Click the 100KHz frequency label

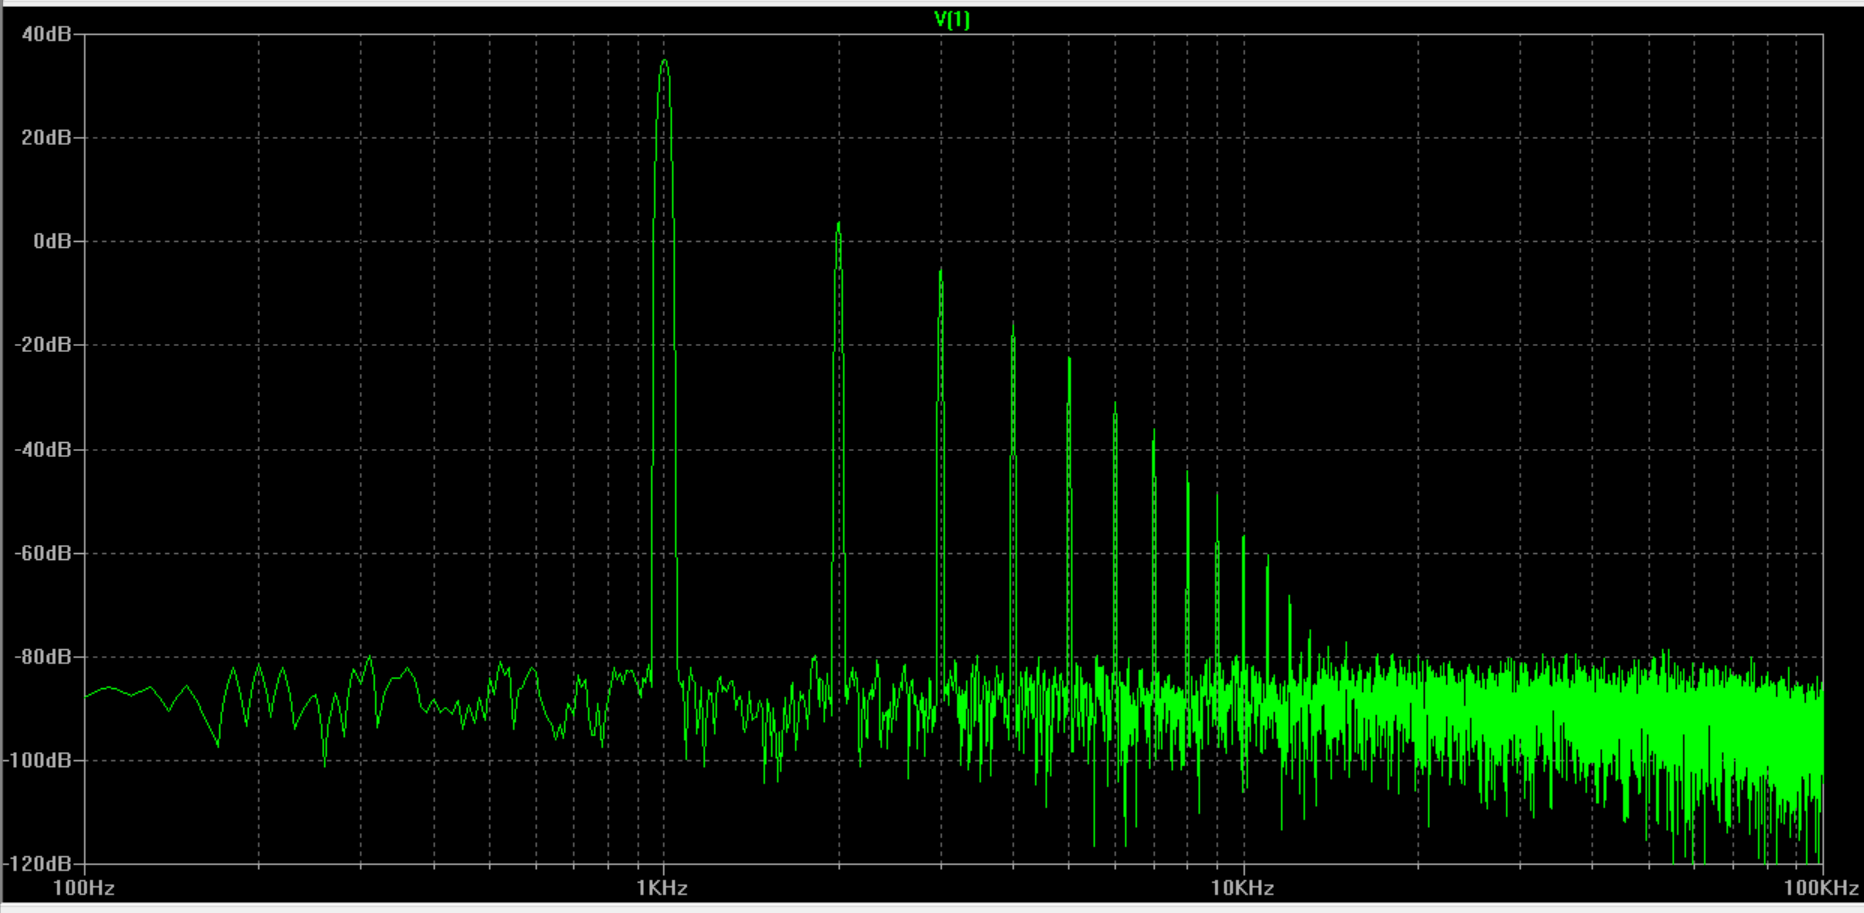pyautogui.click(x=1821, y=888)
